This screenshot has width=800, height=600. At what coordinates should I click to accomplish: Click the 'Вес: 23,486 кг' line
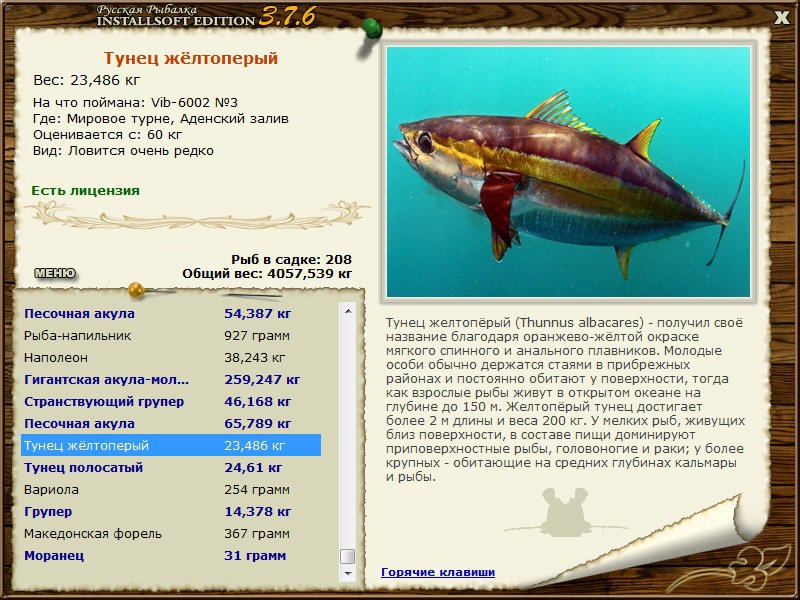coord(86,80)
